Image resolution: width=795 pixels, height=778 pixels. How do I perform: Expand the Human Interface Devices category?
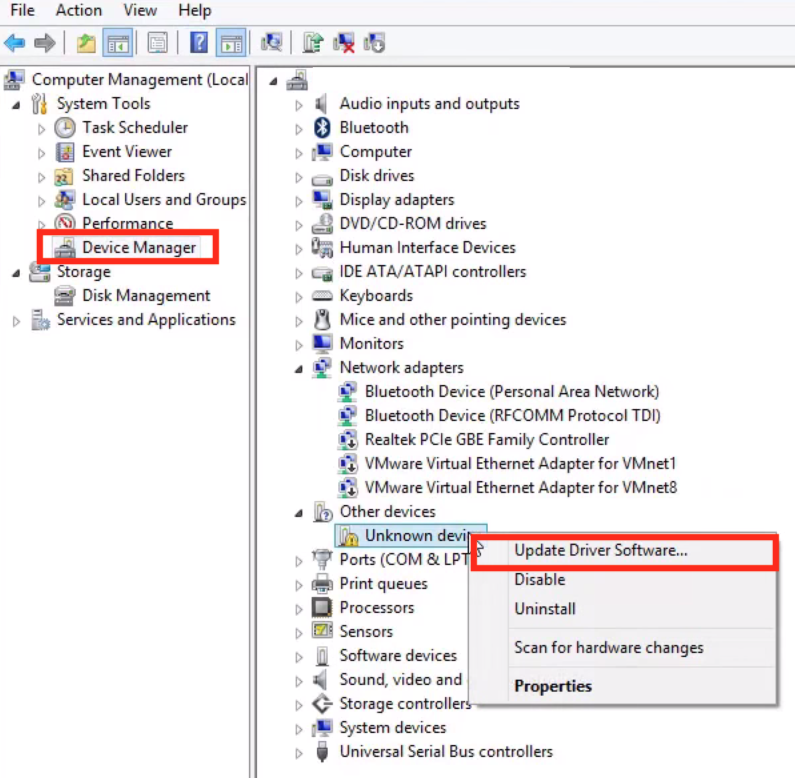(299, 249)
